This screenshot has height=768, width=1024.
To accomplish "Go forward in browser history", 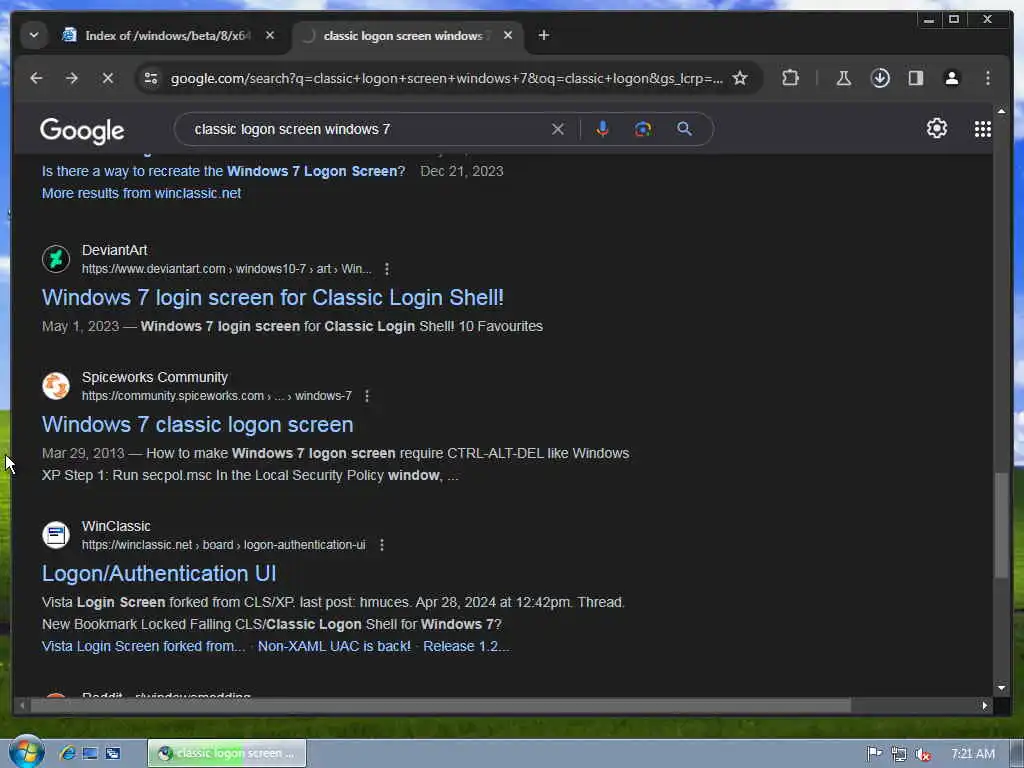I will click(x=72, y=78).
